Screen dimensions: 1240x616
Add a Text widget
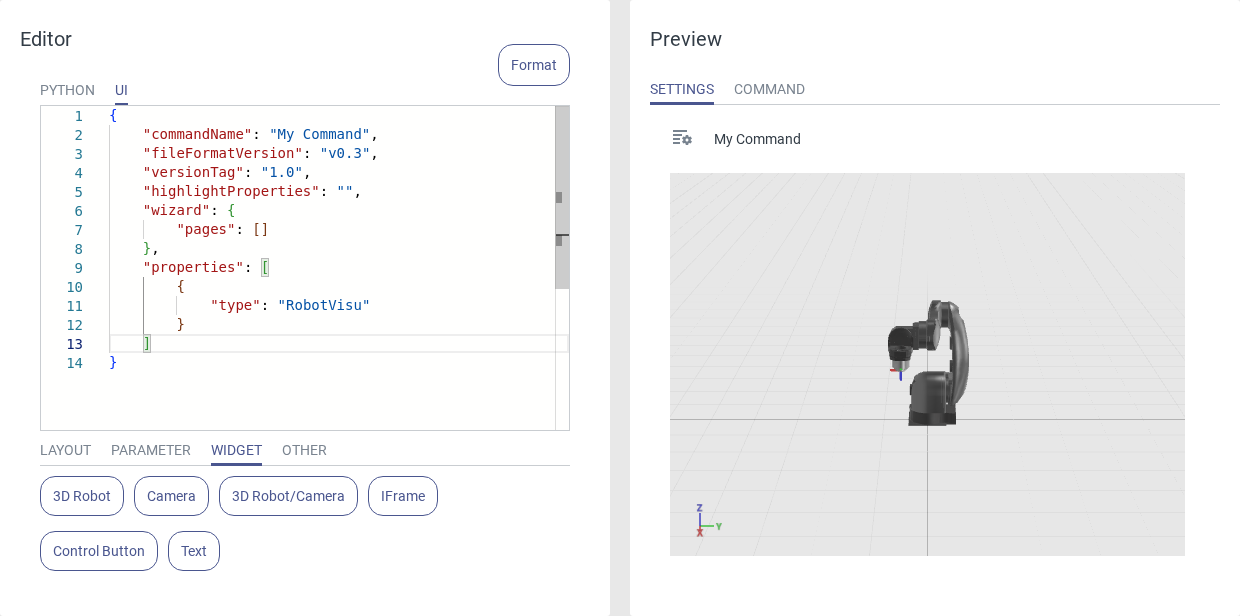[194, 551]
